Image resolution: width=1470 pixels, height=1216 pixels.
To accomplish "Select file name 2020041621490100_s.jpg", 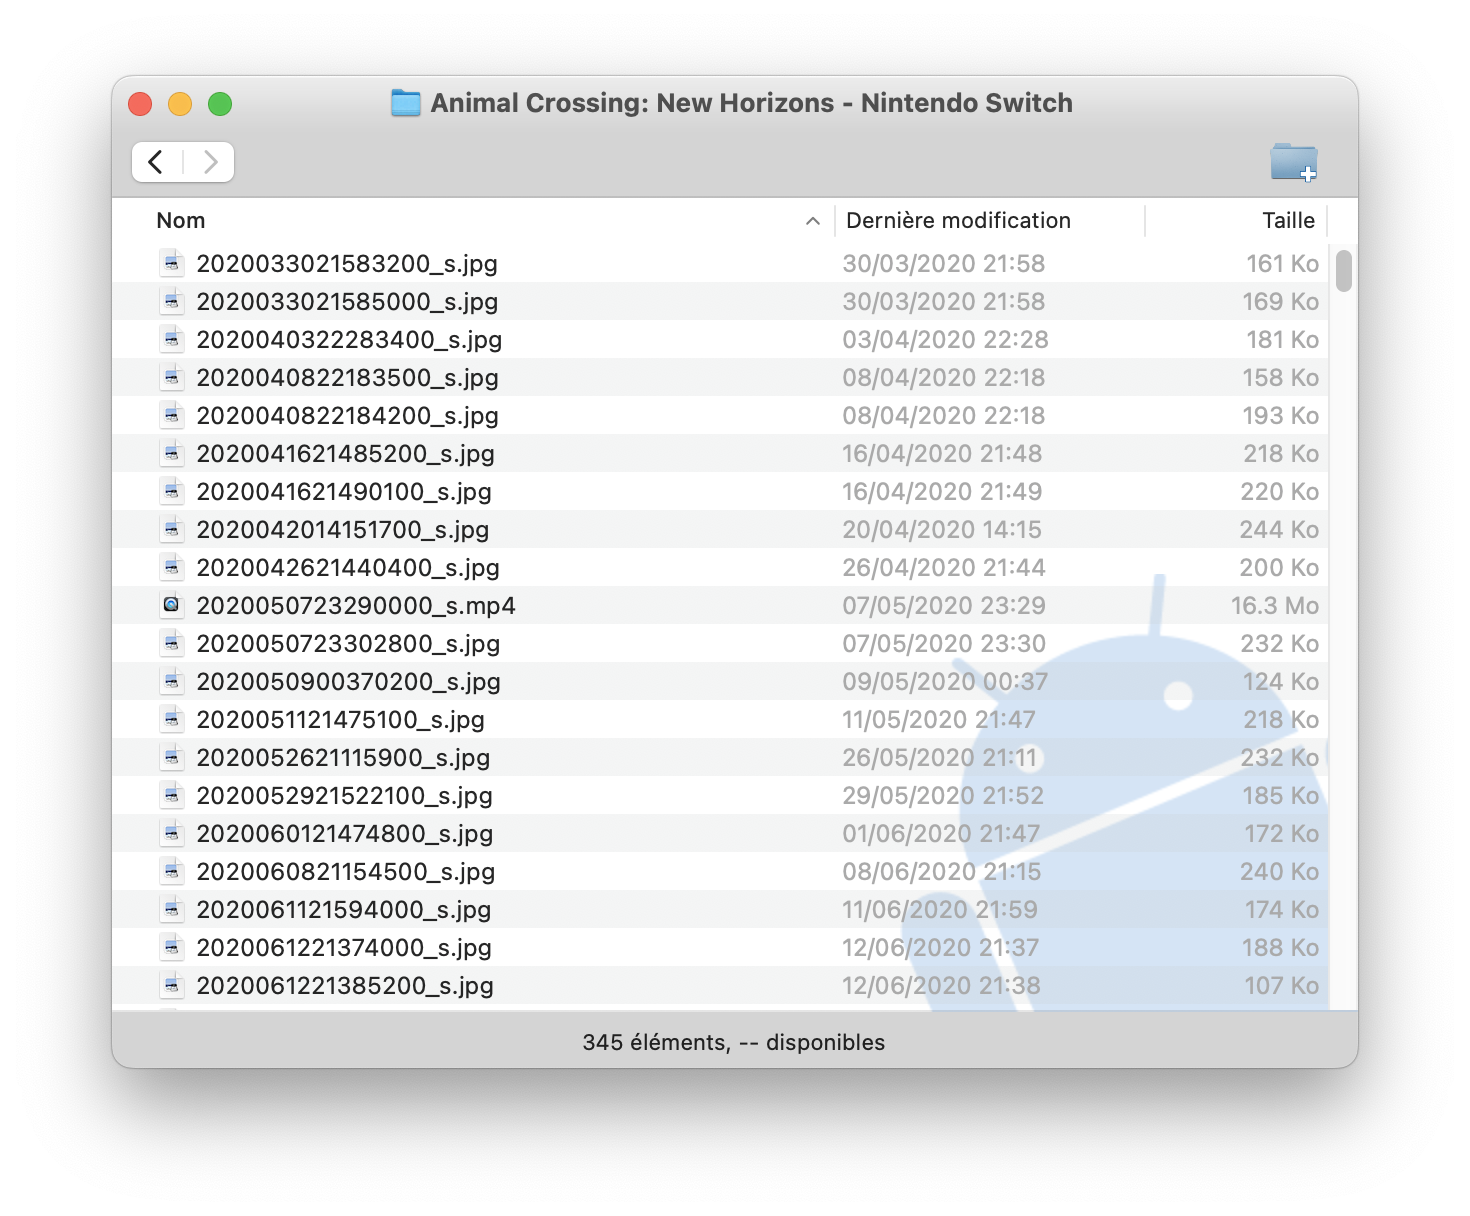I will [344, 492].
